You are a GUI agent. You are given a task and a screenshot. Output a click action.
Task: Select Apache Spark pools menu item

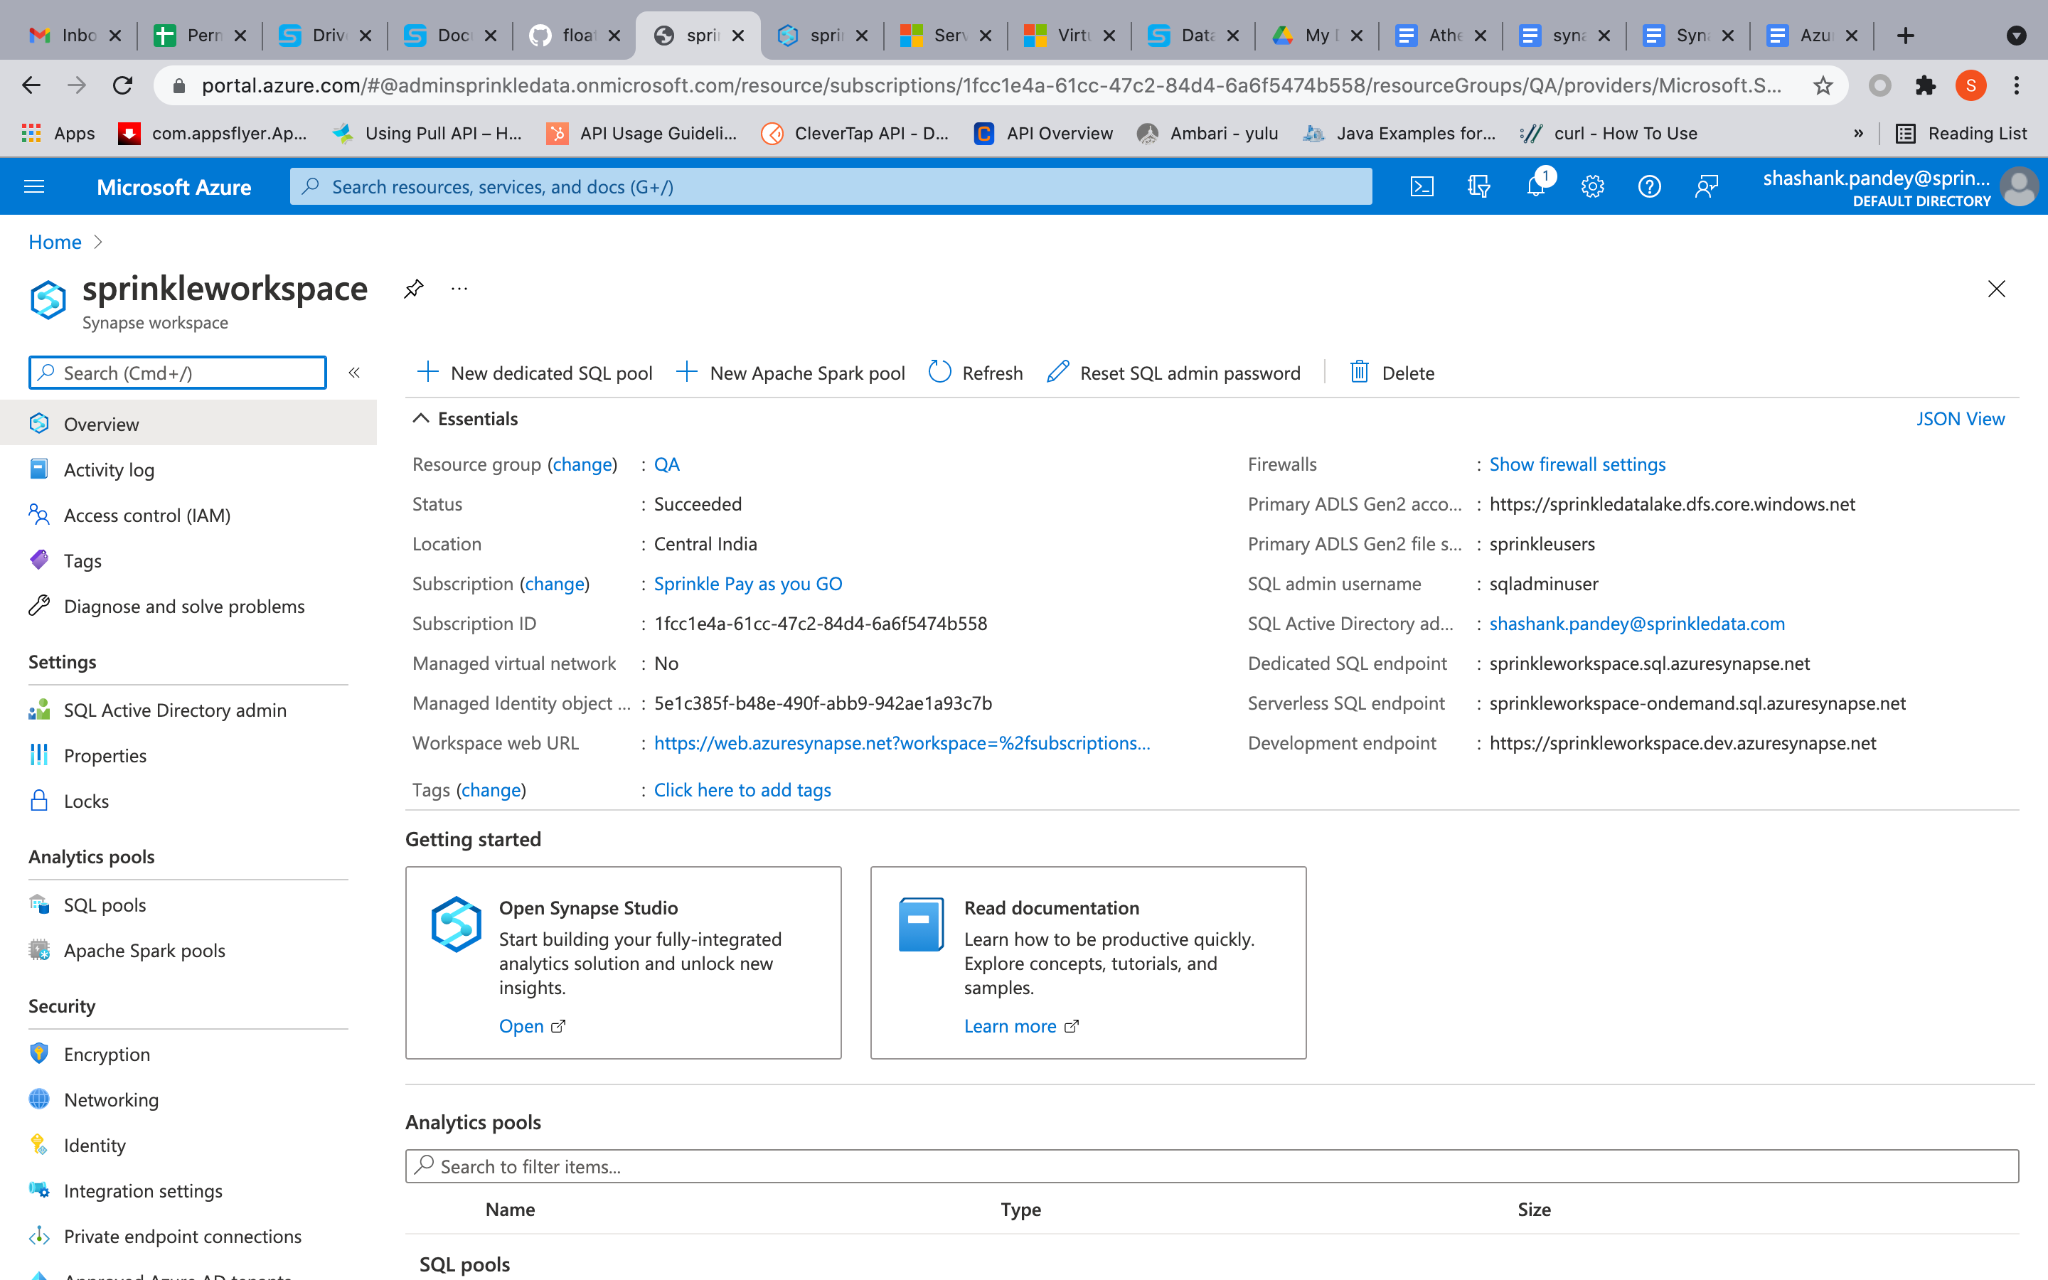(x=144, y=951)
